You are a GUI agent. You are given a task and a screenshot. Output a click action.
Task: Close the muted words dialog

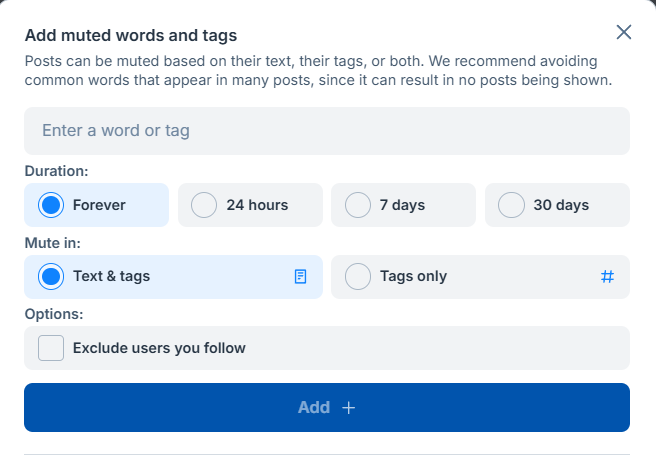(x=624, y=32)
